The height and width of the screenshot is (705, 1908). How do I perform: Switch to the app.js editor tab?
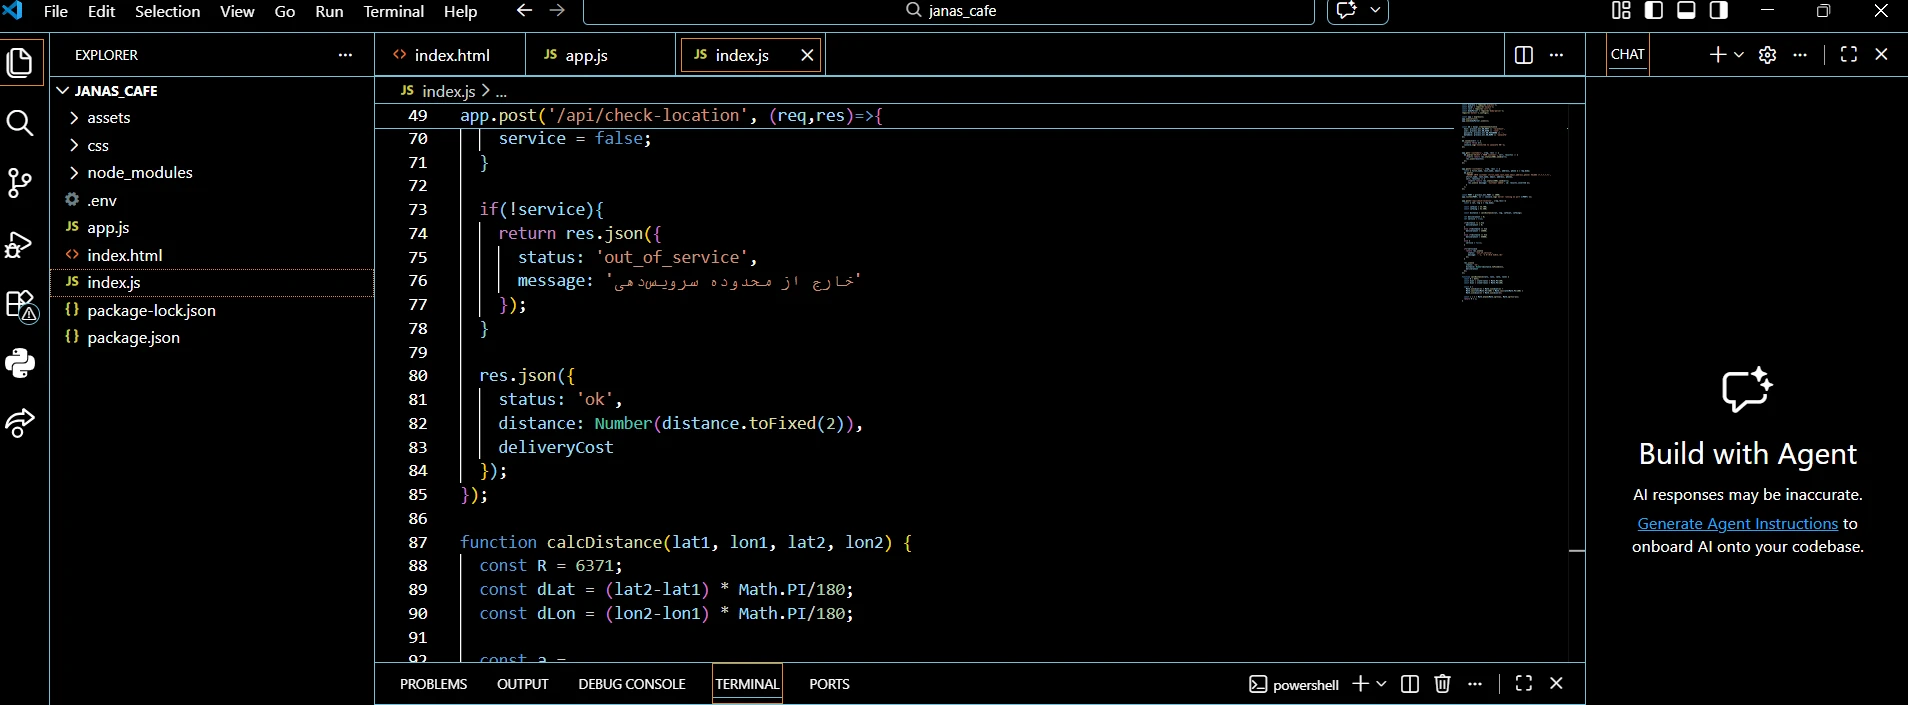(x=586, y=55)
